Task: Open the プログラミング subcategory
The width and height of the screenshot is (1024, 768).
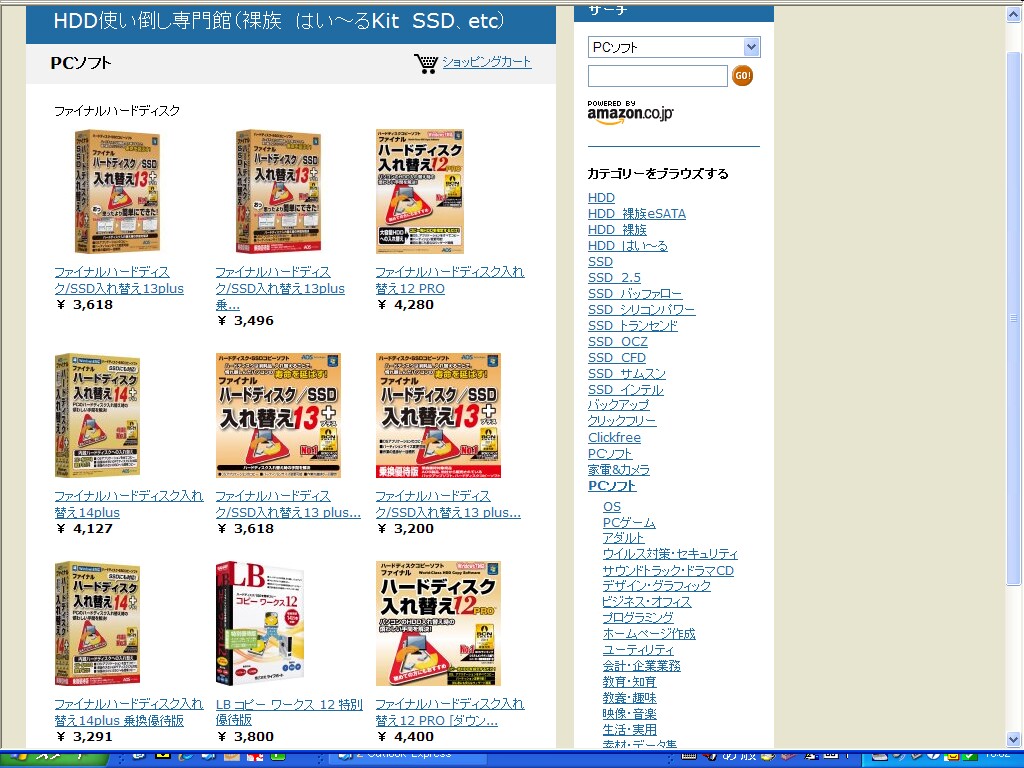Action: (x=638, y=618)
